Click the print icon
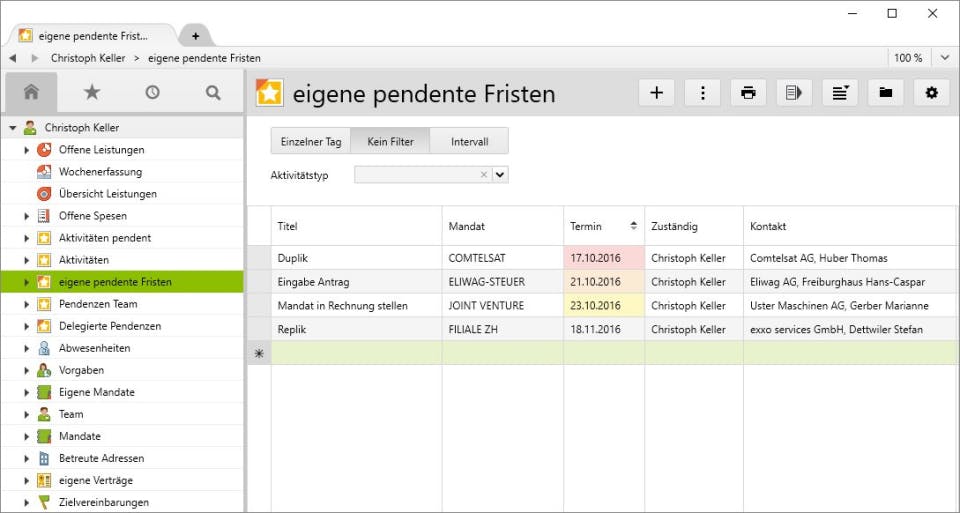 748,93
